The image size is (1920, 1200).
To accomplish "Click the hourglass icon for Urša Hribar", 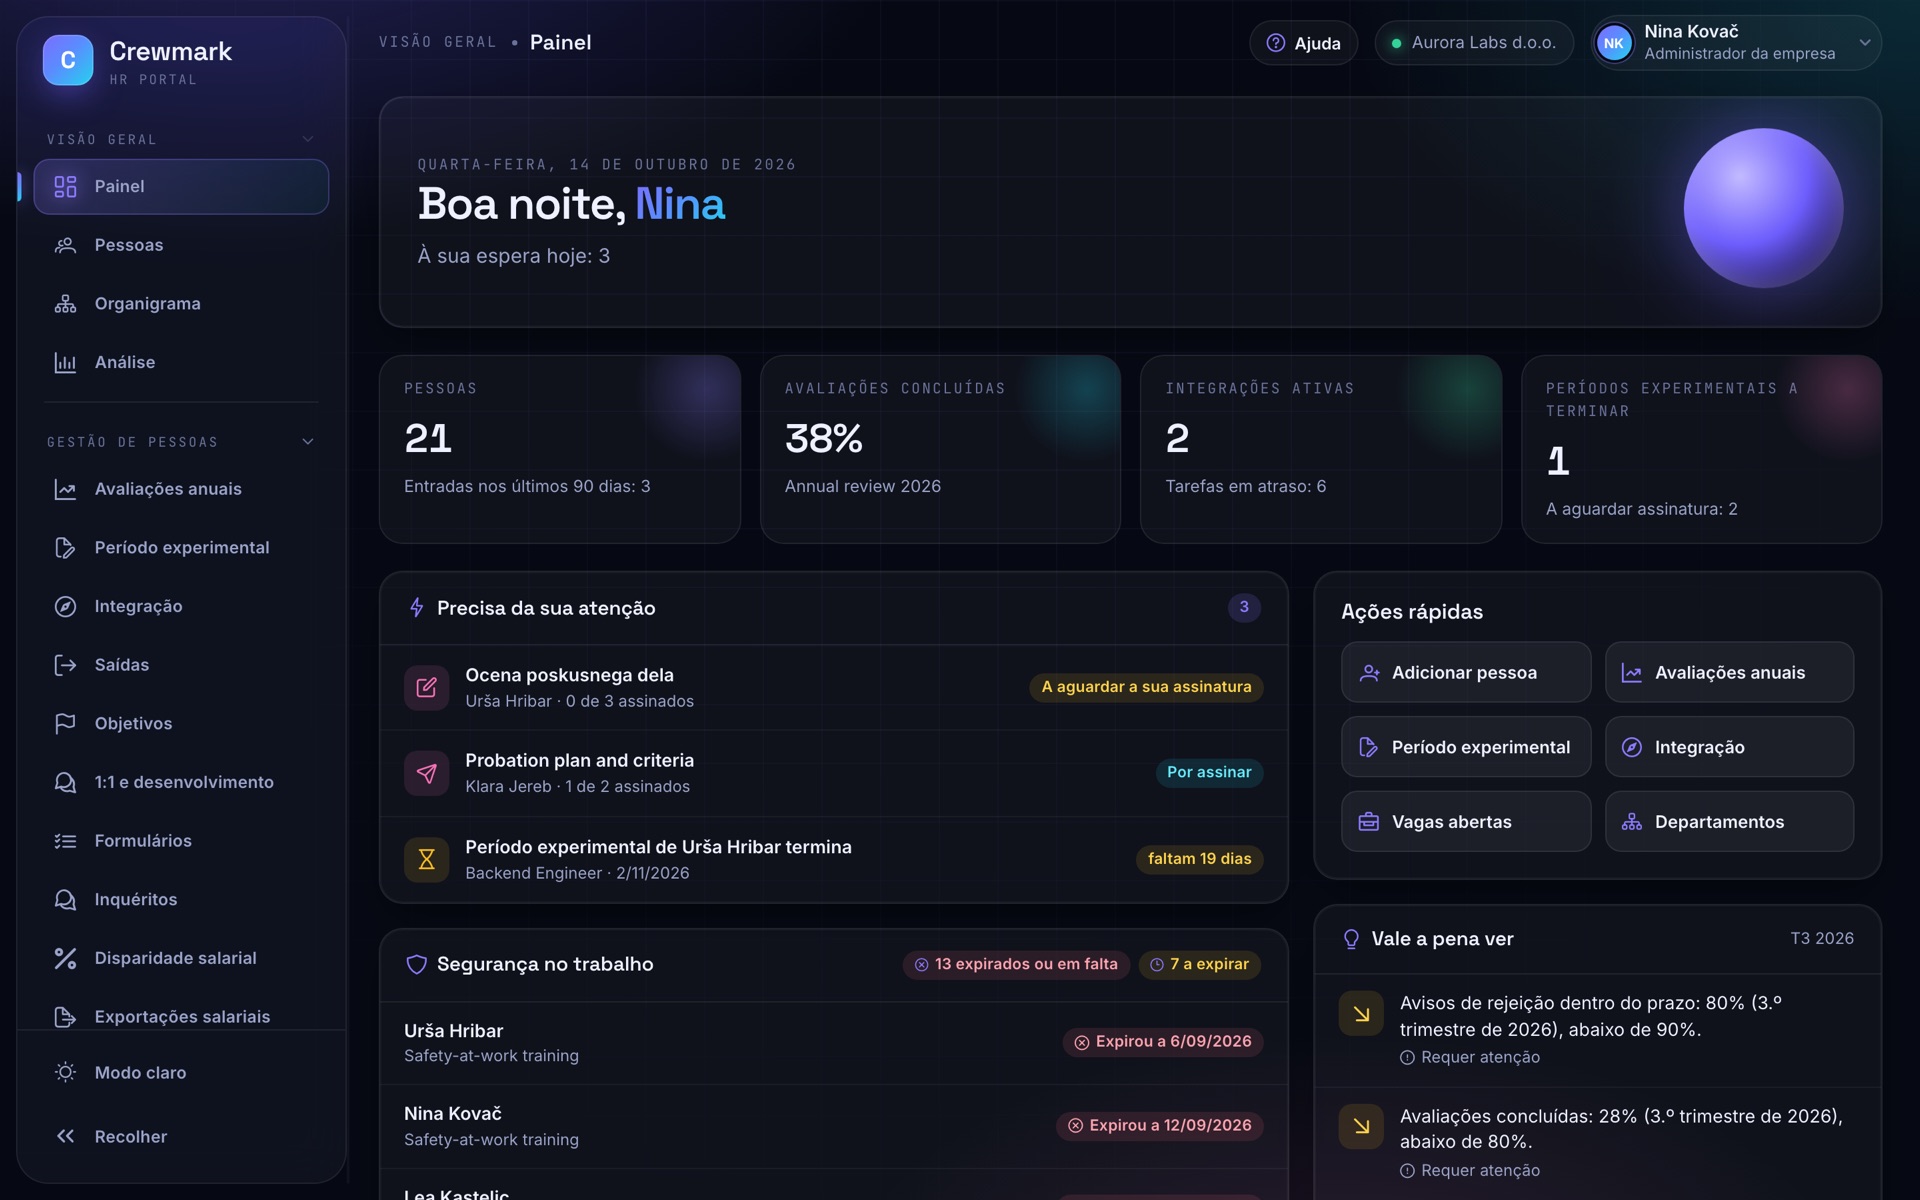I will [x=426, y=859].
